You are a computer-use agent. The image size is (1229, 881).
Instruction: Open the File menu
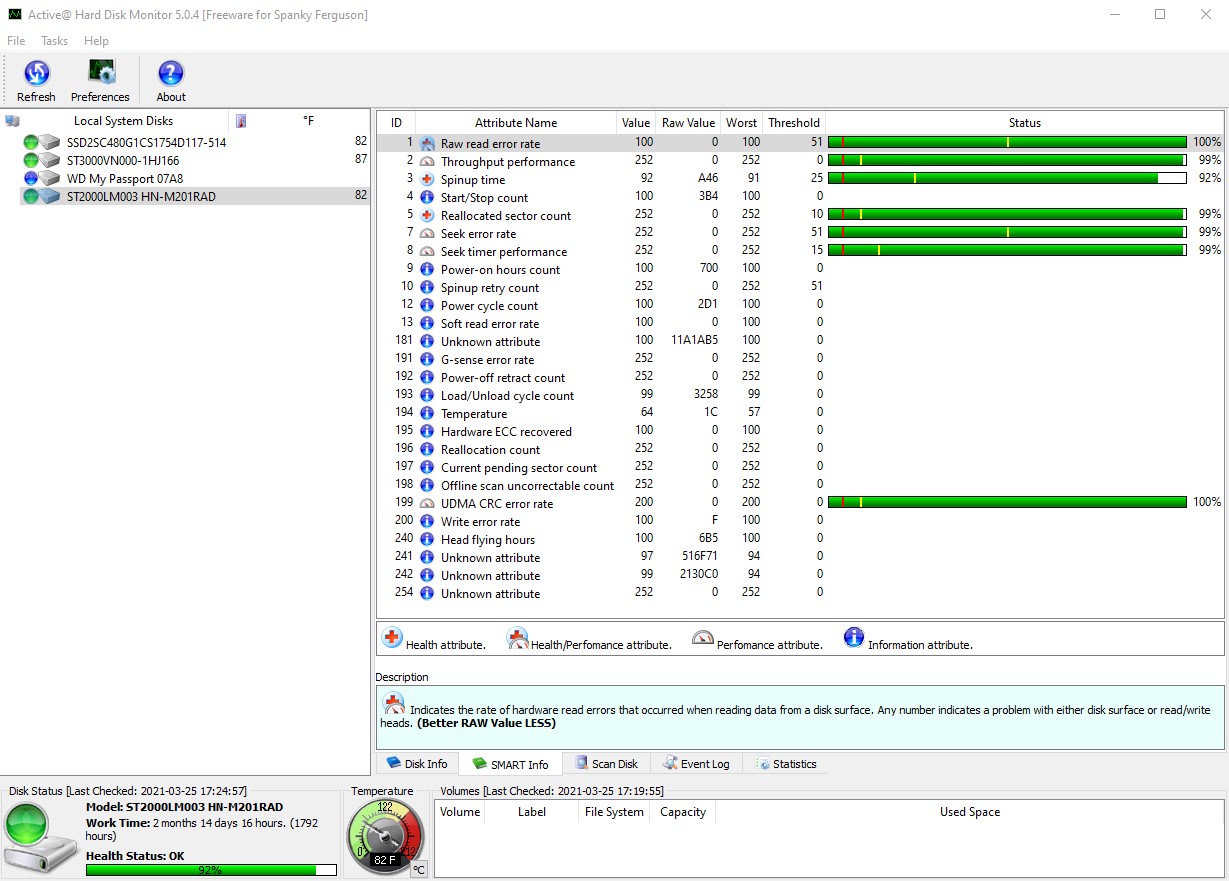click(x=16, y=41)
